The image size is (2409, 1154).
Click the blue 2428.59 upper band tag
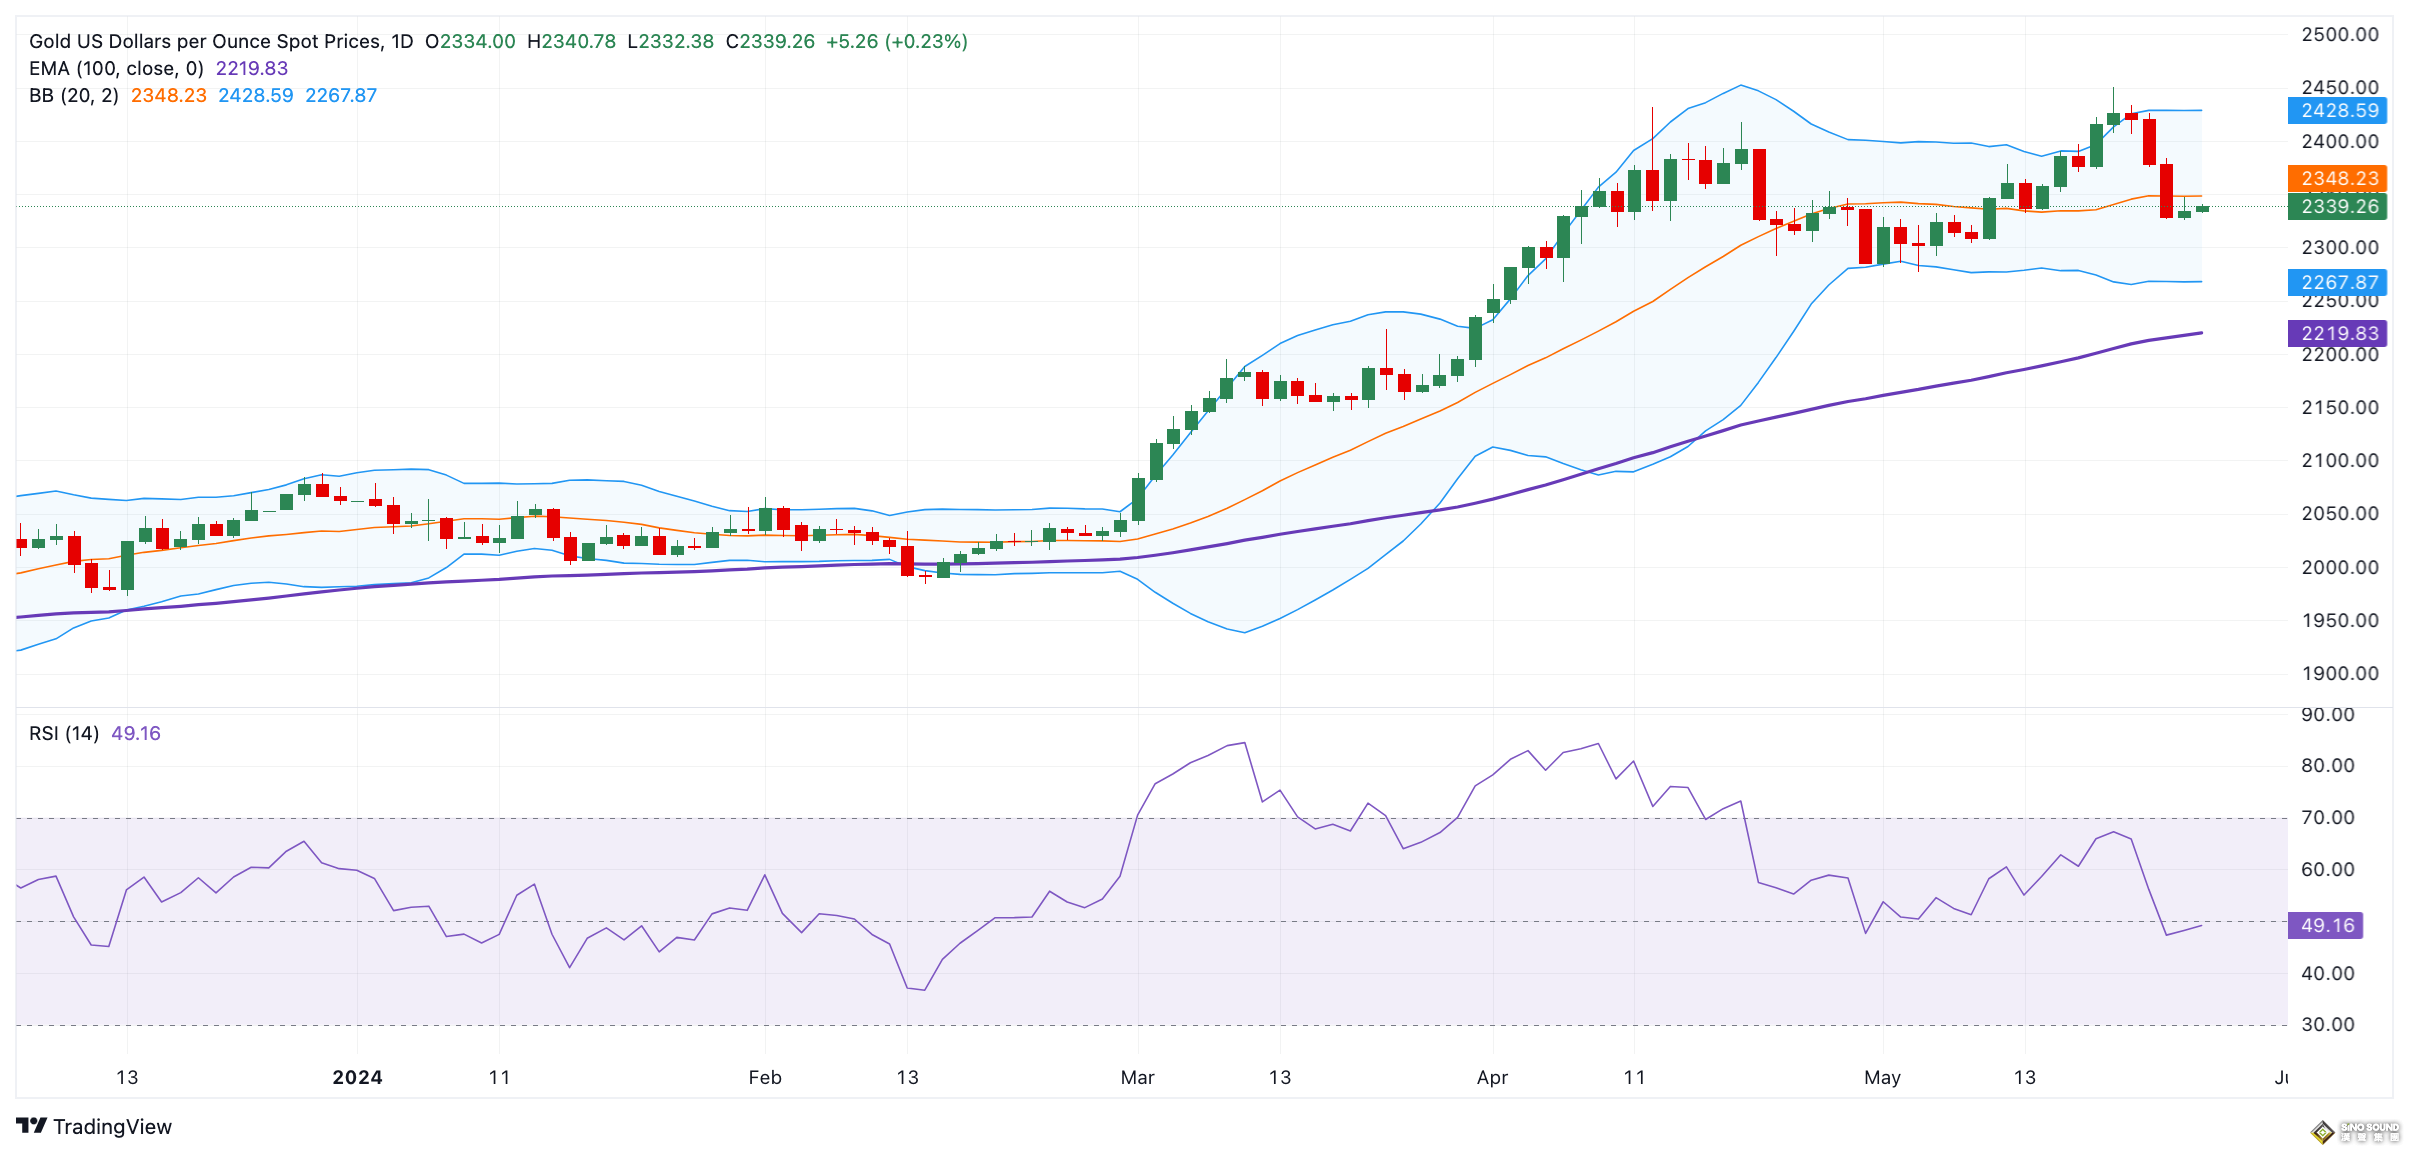(x=2337, y=111)
